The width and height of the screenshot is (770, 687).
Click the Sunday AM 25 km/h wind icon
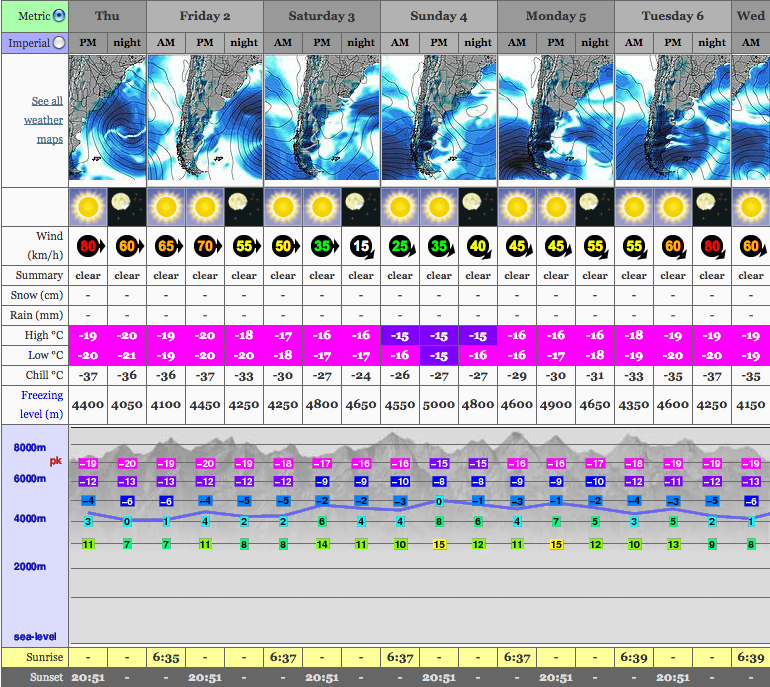[x=402, y=247]
